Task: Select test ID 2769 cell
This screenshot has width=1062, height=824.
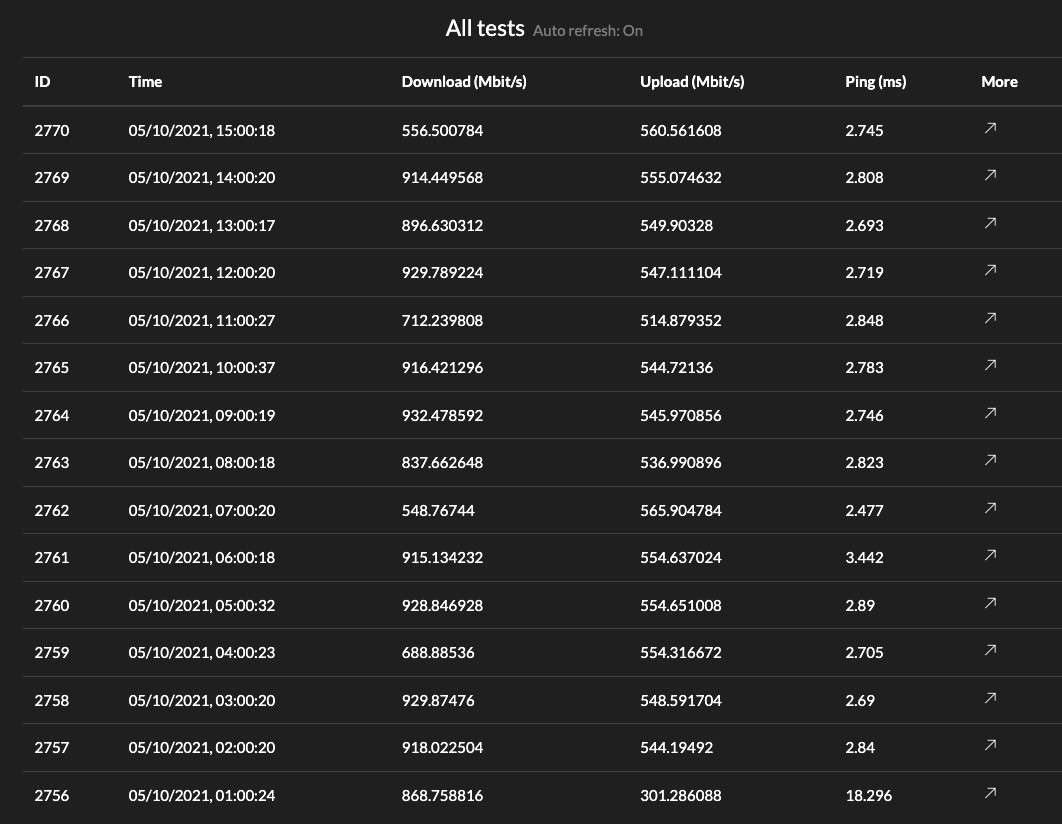Action: [52, 178]
